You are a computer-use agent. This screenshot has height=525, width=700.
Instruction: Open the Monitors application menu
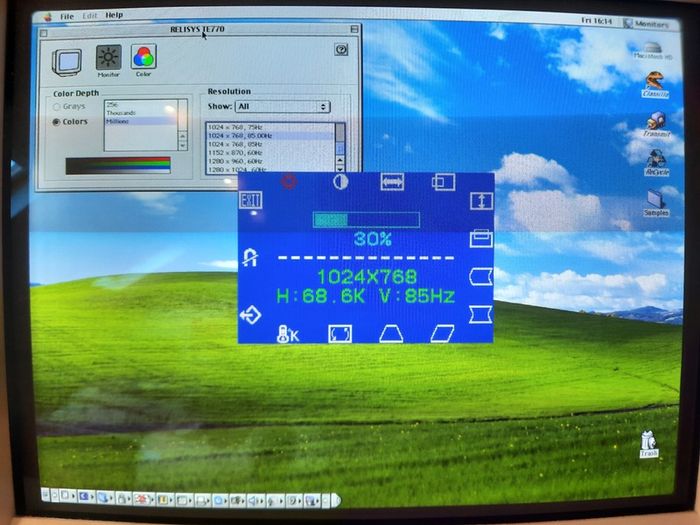tap(647, 24)
